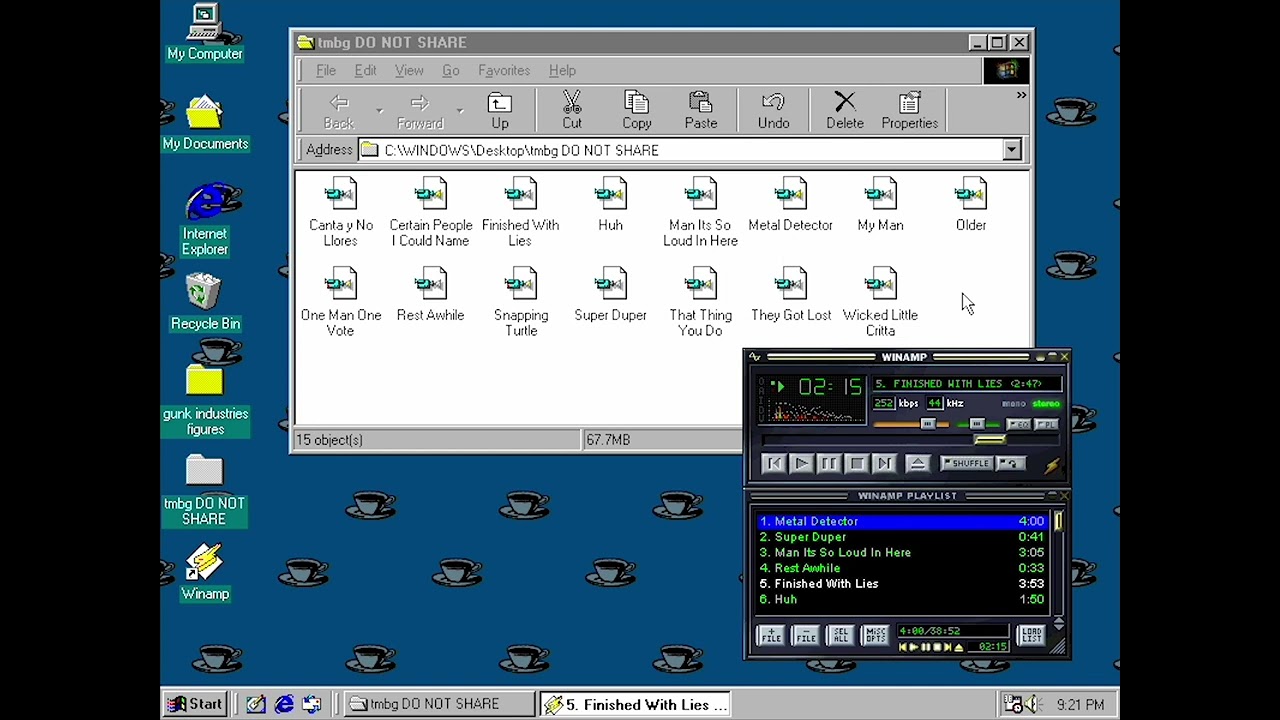Click the playlist LOAD LIST button
Image resolution: width=1280 pixels, height=720 pixels.
point(1031,635)
